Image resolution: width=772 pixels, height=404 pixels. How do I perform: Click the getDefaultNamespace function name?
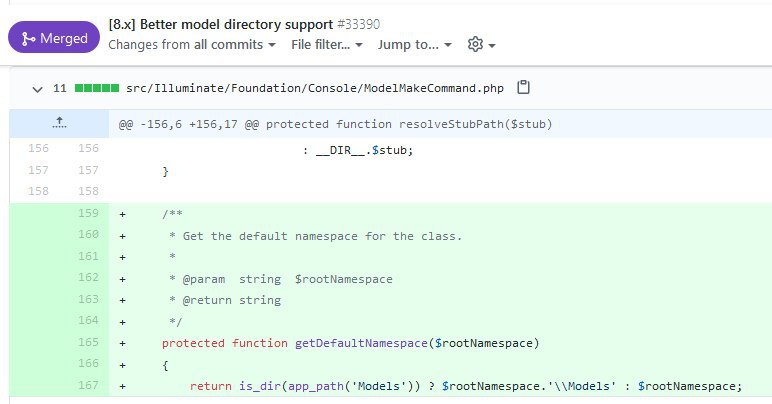(361, 343)
